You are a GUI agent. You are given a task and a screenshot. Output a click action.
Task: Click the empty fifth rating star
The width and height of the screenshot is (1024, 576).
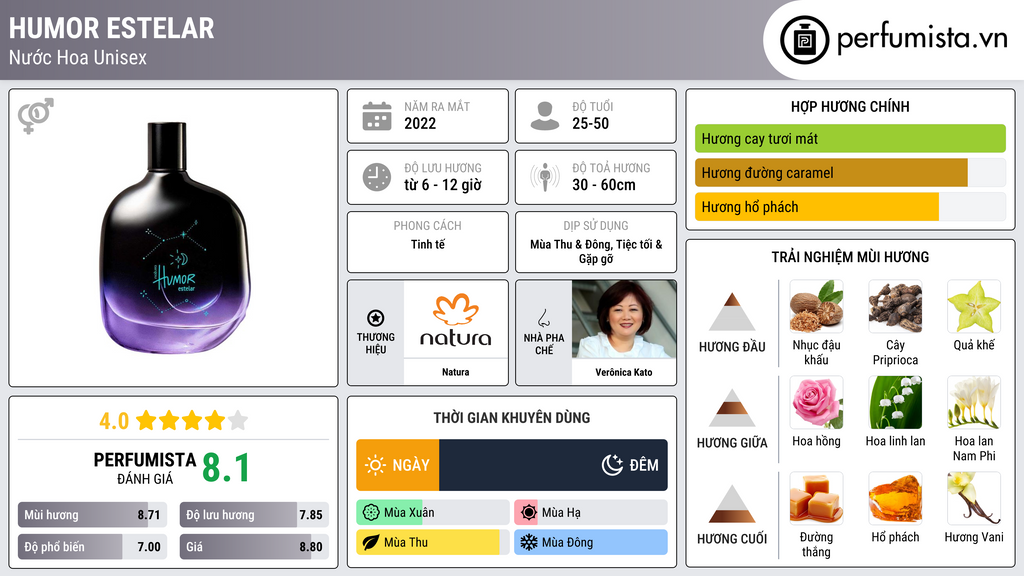(x=238, y=420)
